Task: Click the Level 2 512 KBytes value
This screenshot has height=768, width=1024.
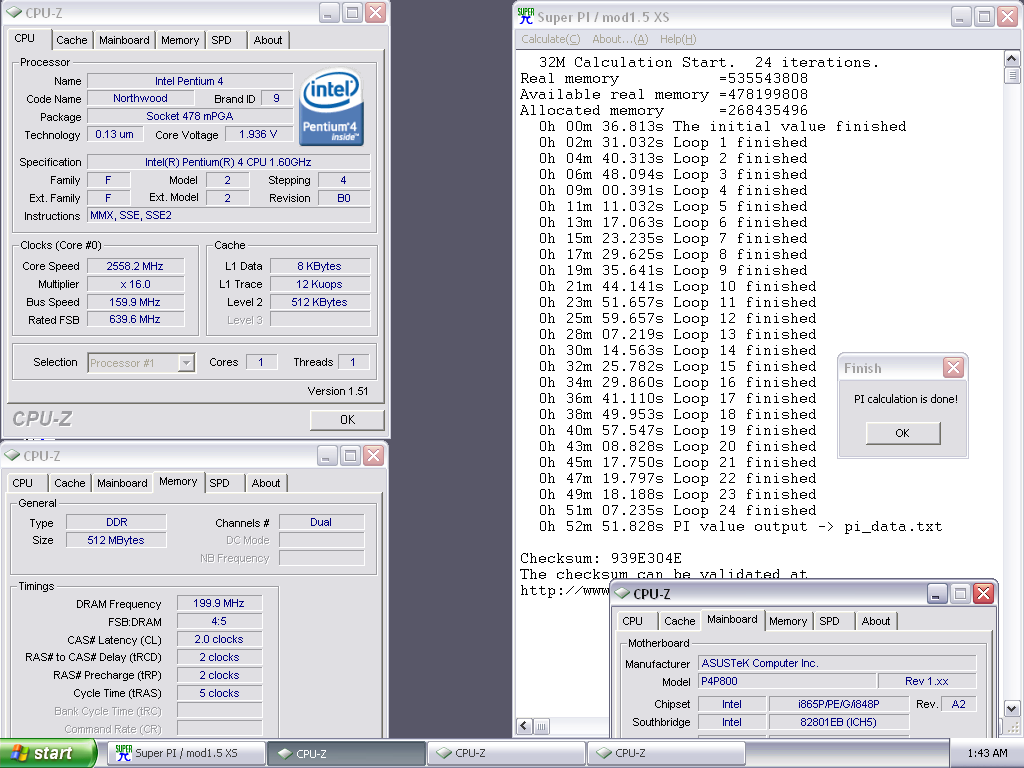Action: (320, 302)
